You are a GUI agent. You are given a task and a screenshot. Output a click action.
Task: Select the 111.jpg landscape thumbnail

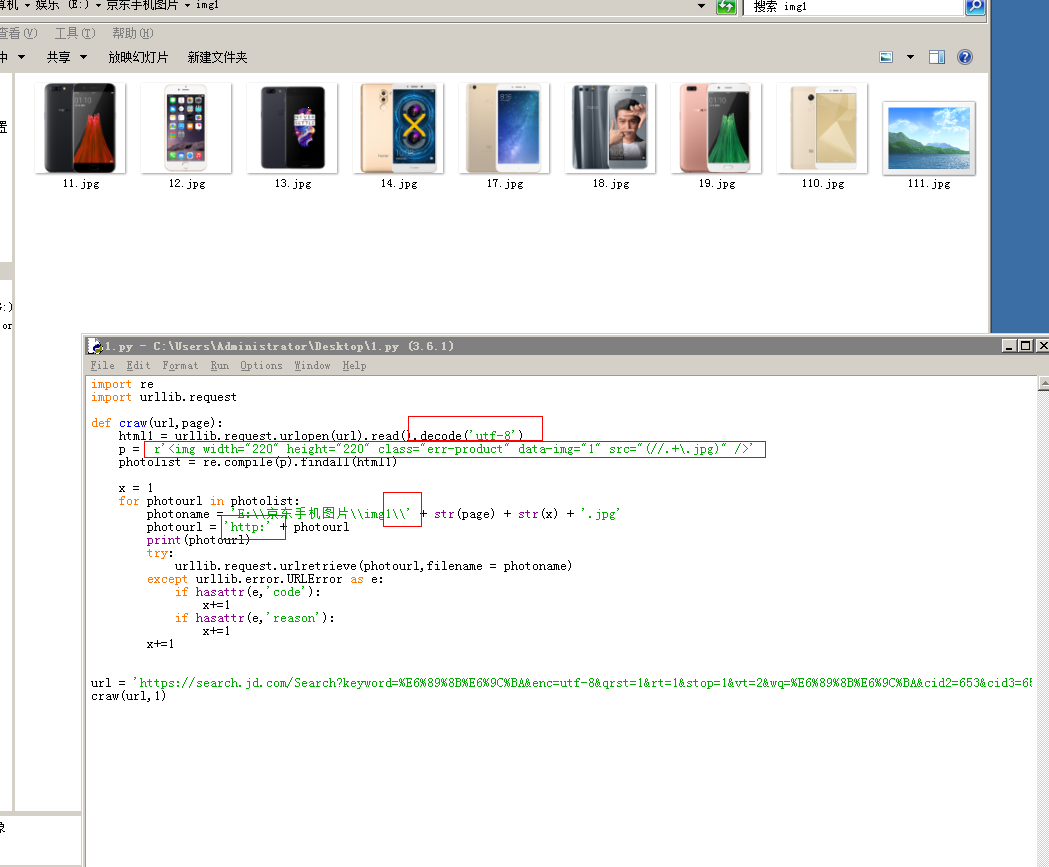click(929, 138)
